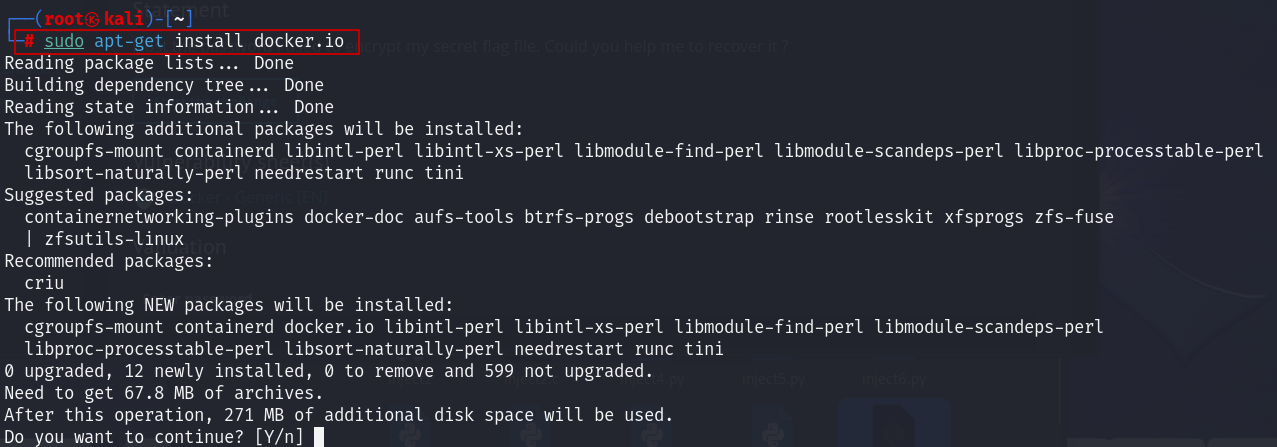Click the '271 MB of additional disk space' line
Image resolution: width=1277 pixels, height=447 pixels.
(339, 415)
